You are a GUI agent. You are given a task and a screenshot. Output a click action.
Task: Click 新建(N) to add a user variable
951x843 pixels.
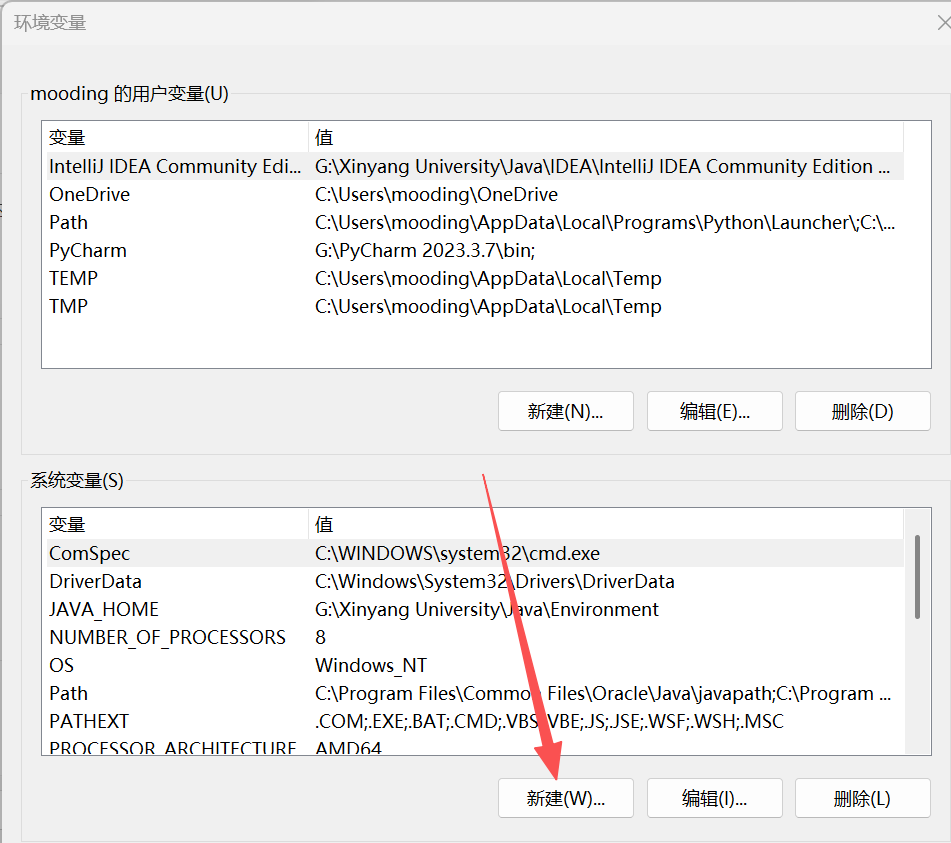click(565, 411)
